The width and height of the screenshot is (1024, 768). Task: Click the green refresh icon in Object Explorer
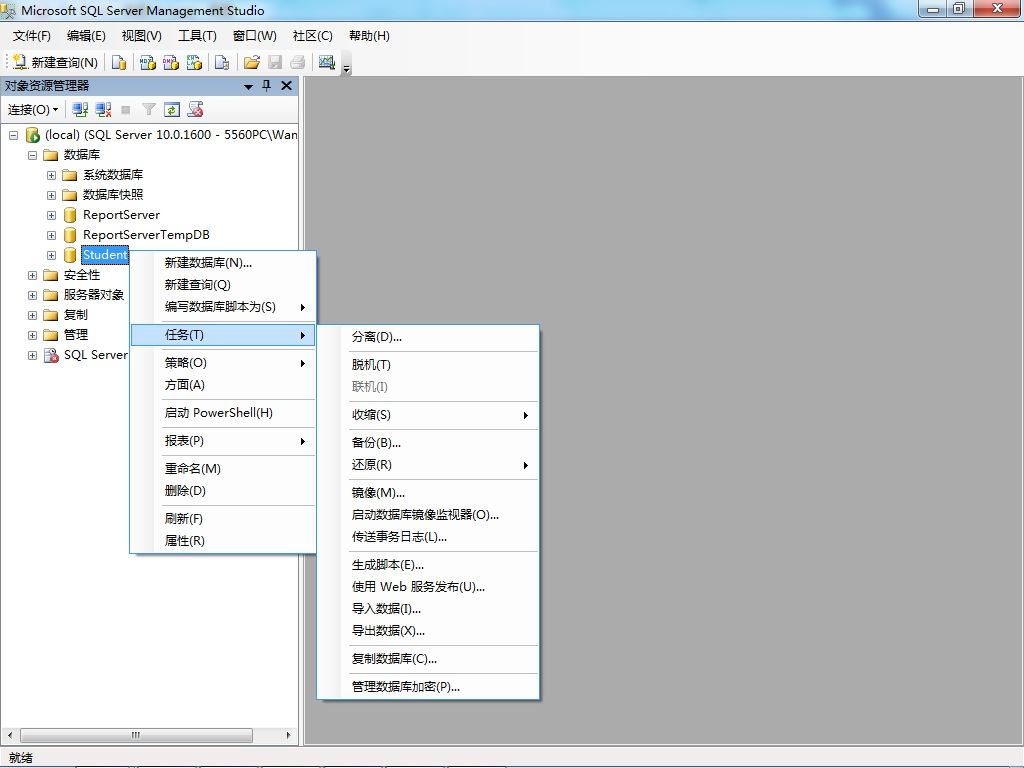pyautogui.click(x=172, y=110)
